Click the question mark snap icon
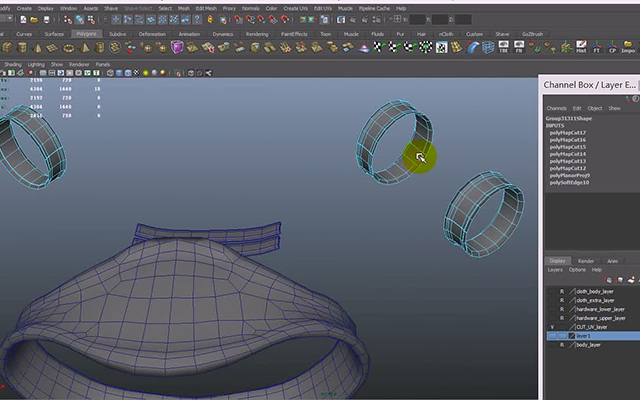640x400 pixels. (x=197, y=19)
